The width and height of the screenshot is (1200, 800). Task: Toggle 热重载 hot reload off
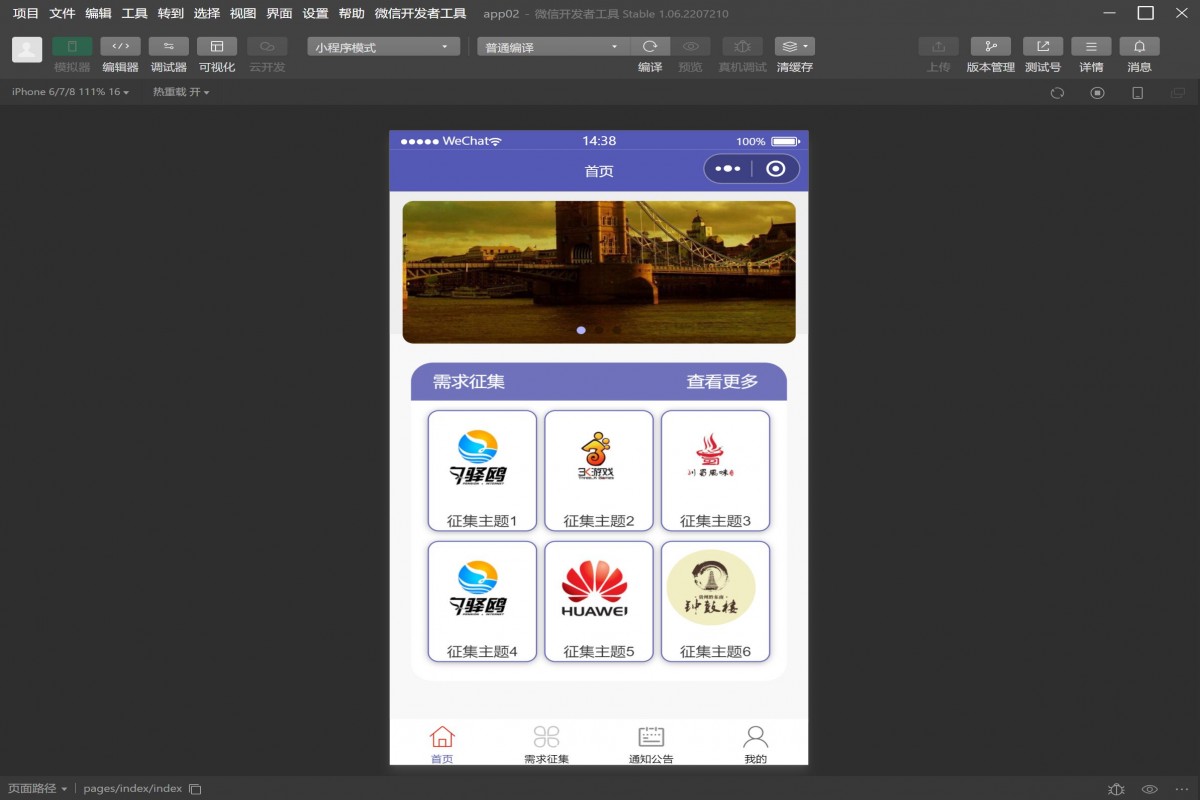pyautogui.click(x=180, y=92)
